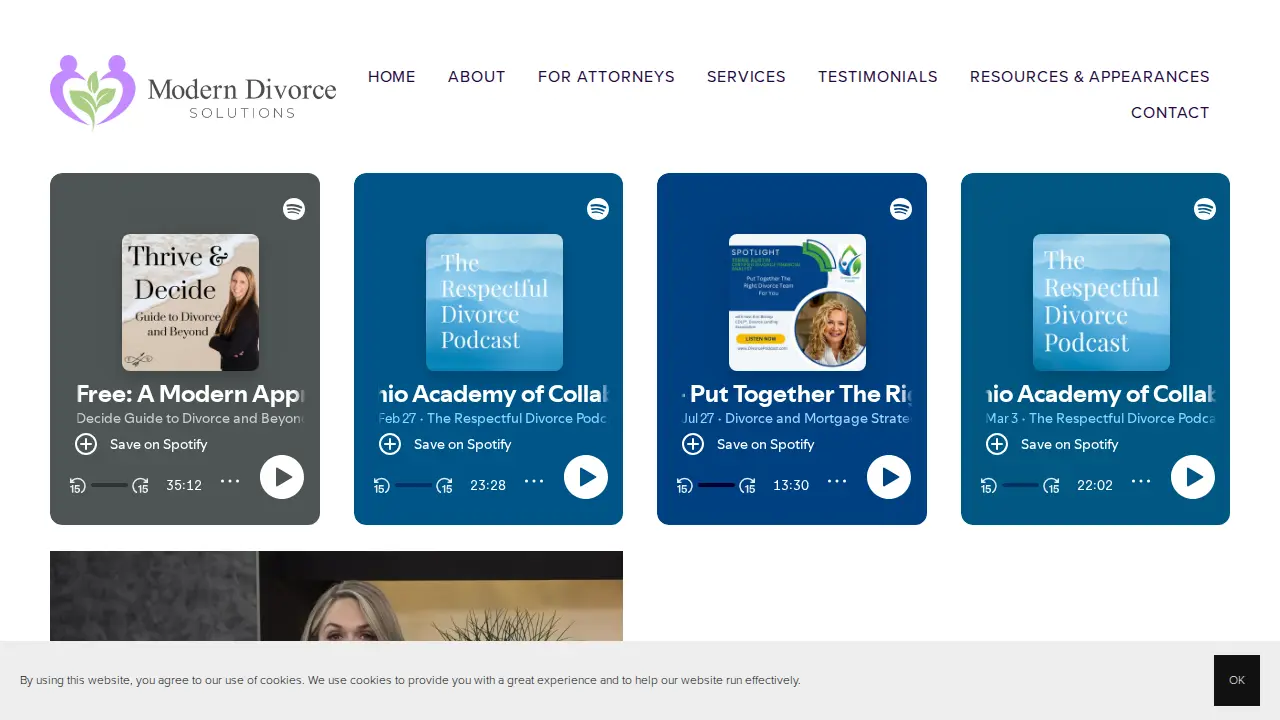Click the cookie notice text
Image resolution: width=1280 pixels, height=720 pixels.
410,681
